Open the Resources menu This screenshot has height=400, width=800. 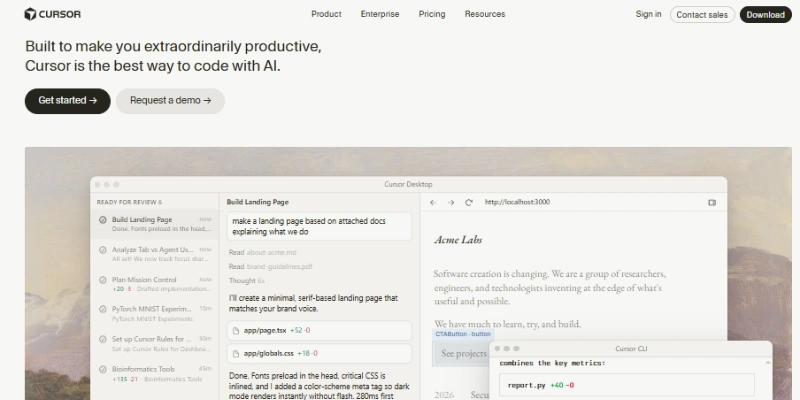485,14
